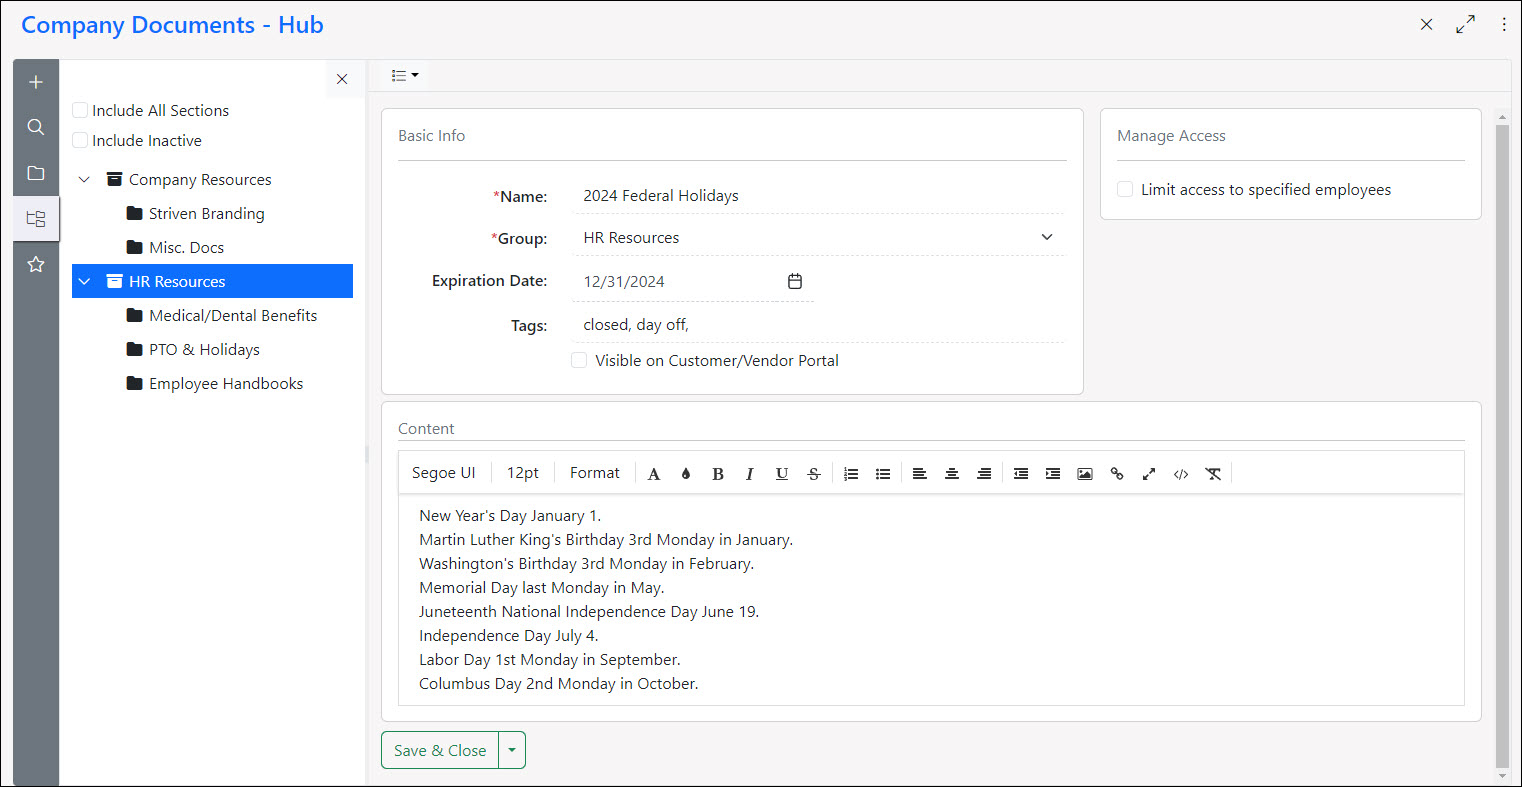Click the calendar icon for Expiration Date
The image size is (1522, 787).
[795, 281]
